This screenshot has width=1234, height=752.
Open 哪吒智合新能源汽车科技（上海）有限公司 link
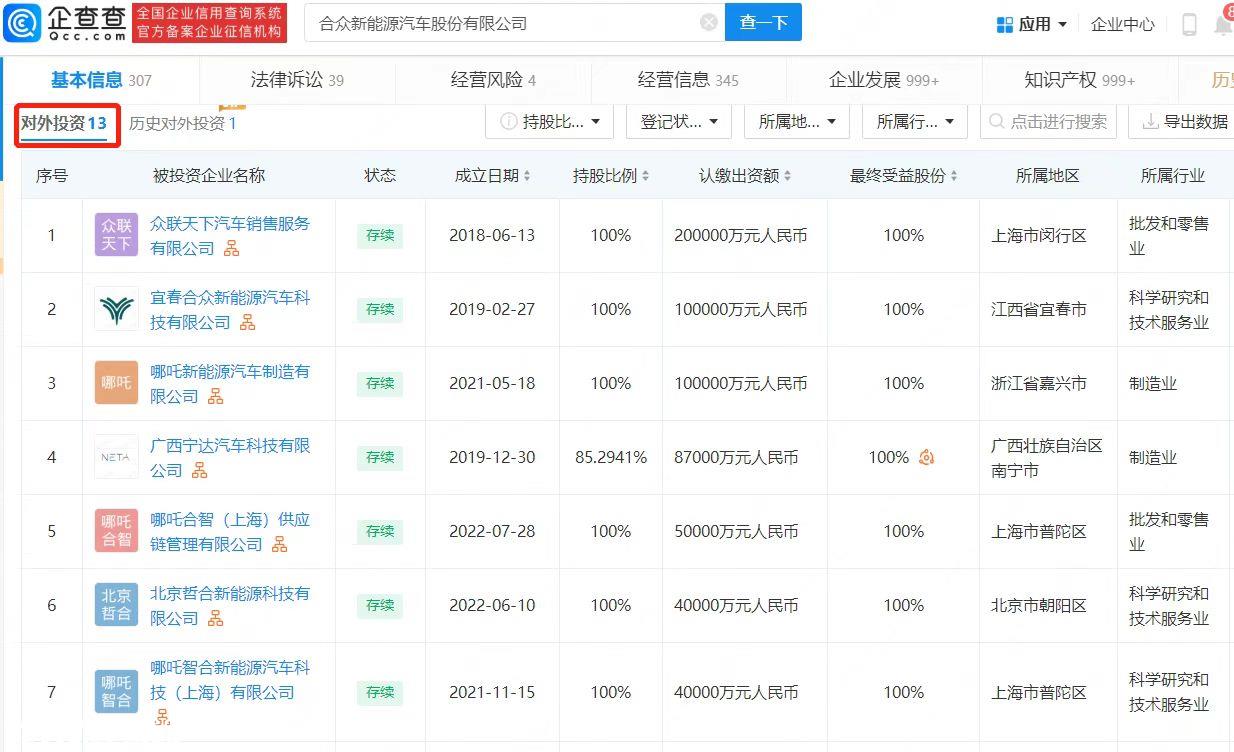pyautogui.click(x=230, y=680)
